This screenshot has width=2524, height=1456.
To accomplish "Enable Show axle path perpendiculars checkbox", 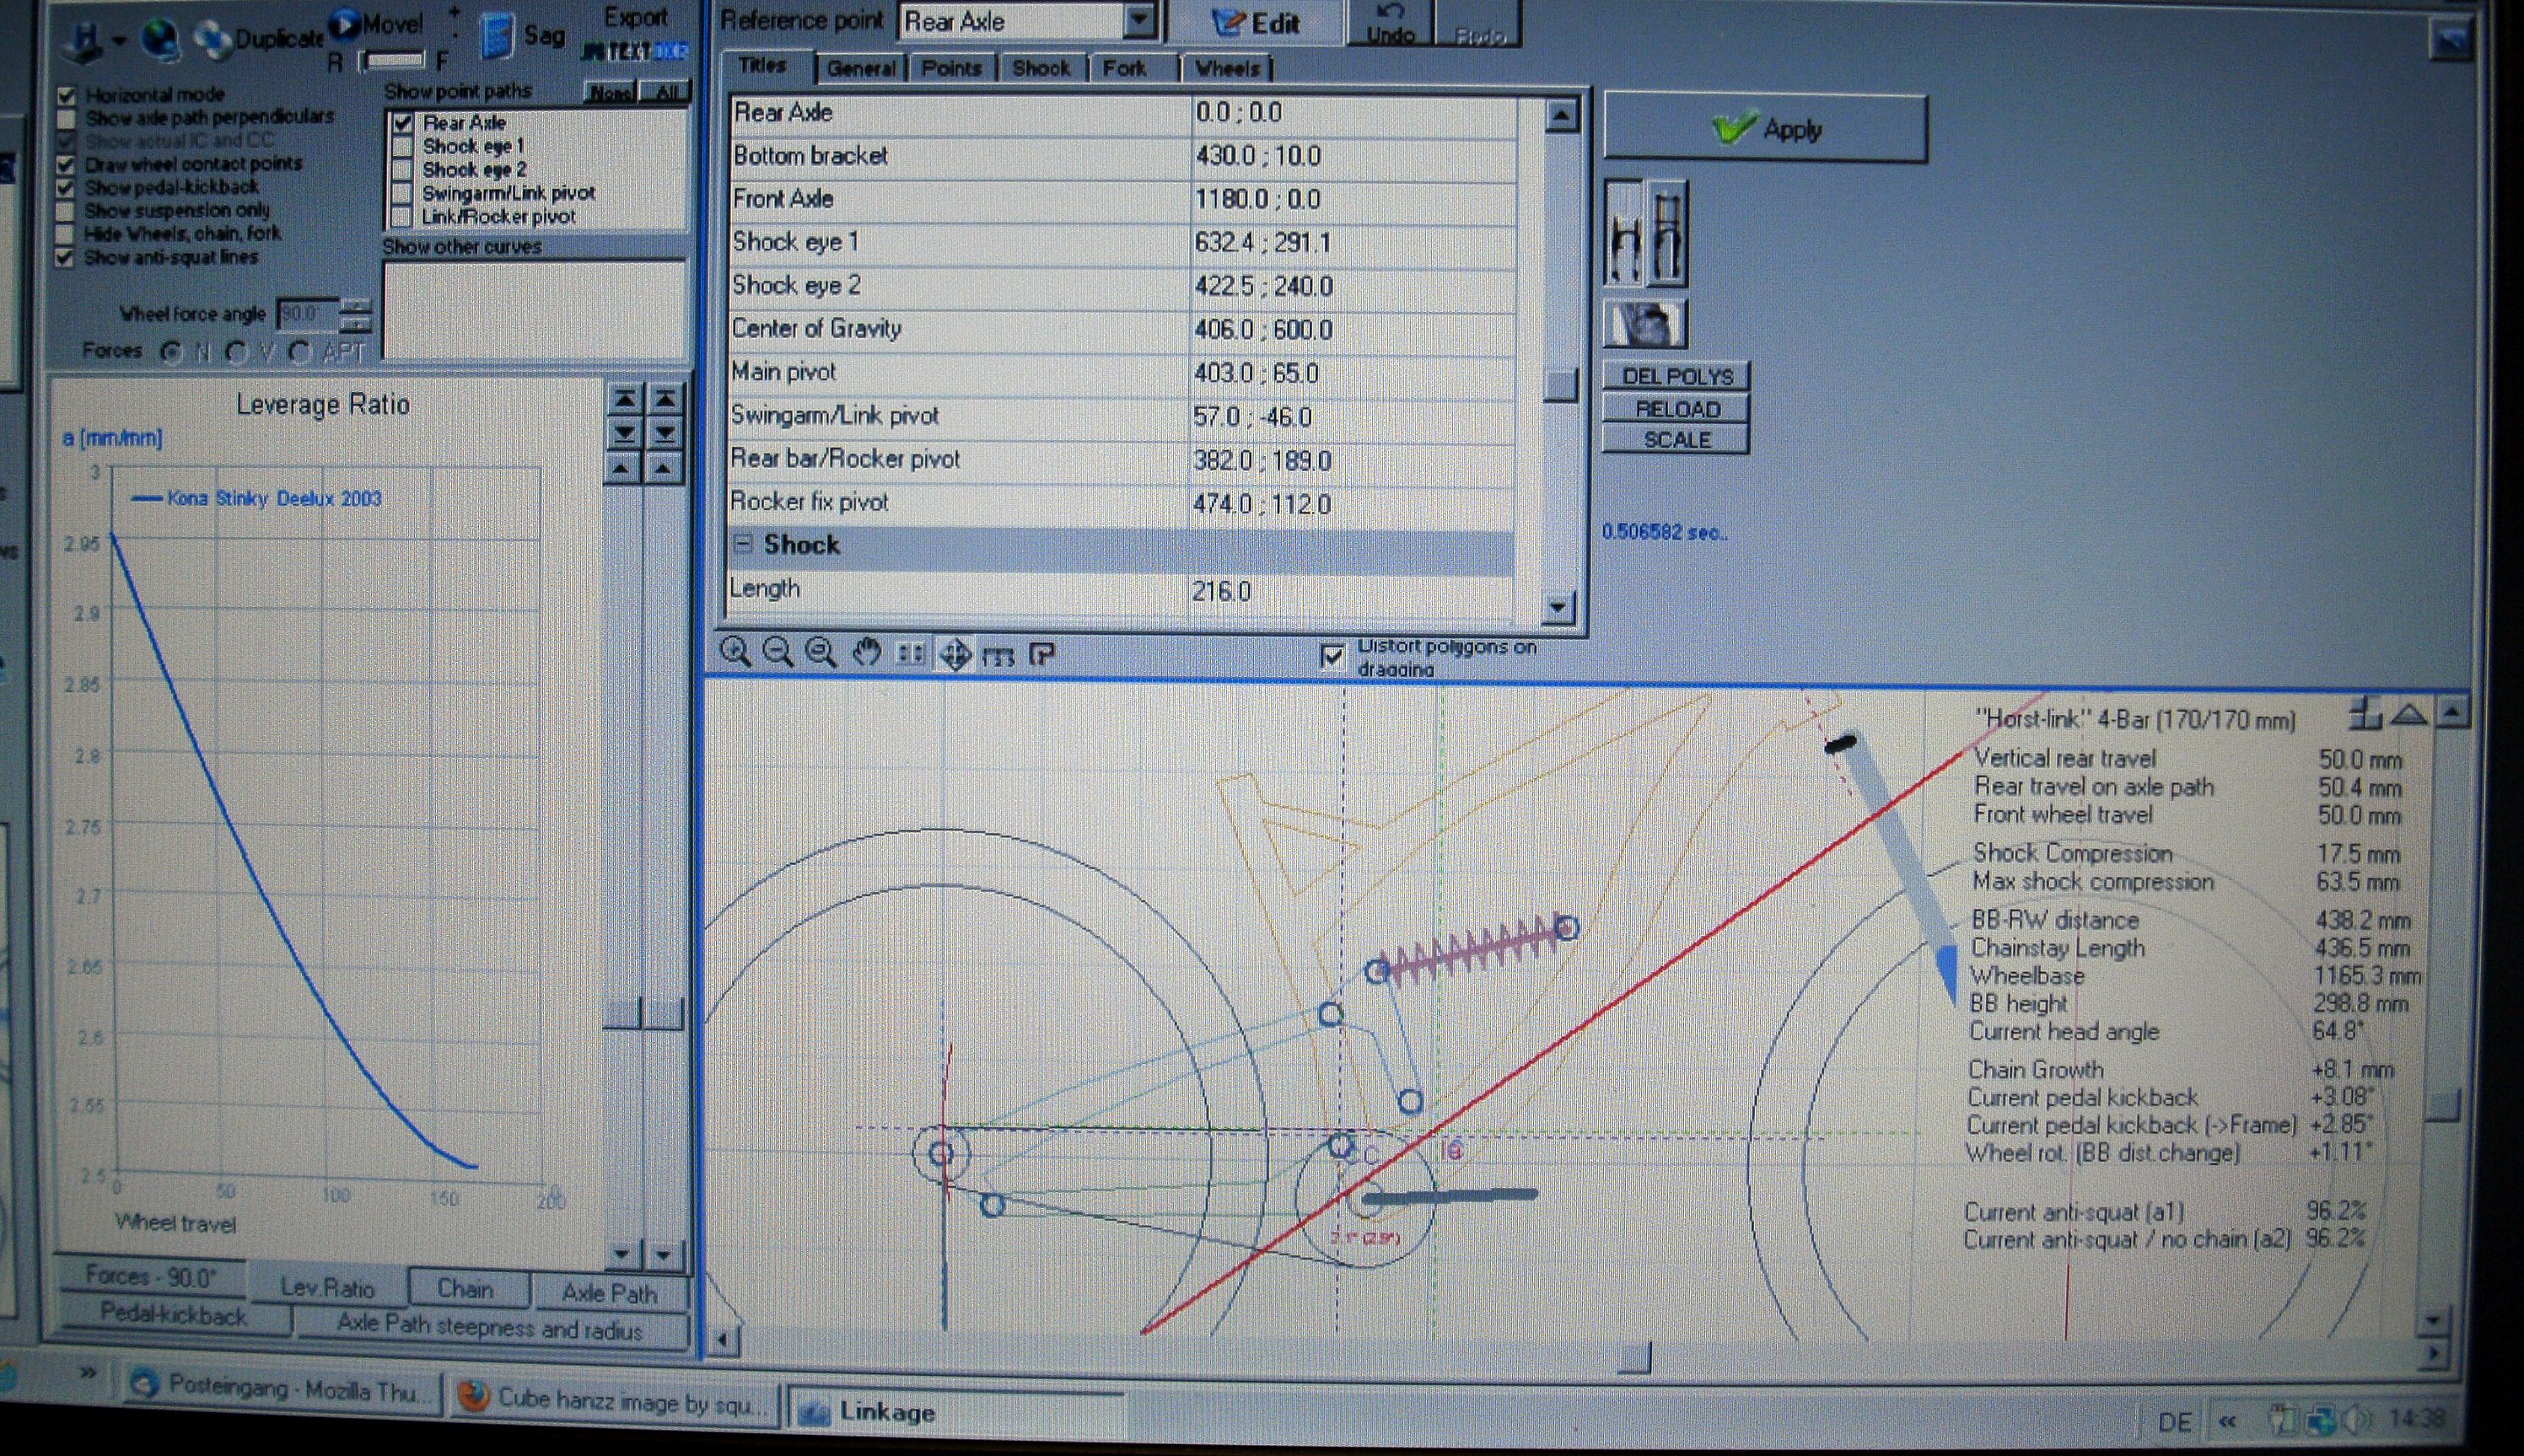I will [66, 119].
